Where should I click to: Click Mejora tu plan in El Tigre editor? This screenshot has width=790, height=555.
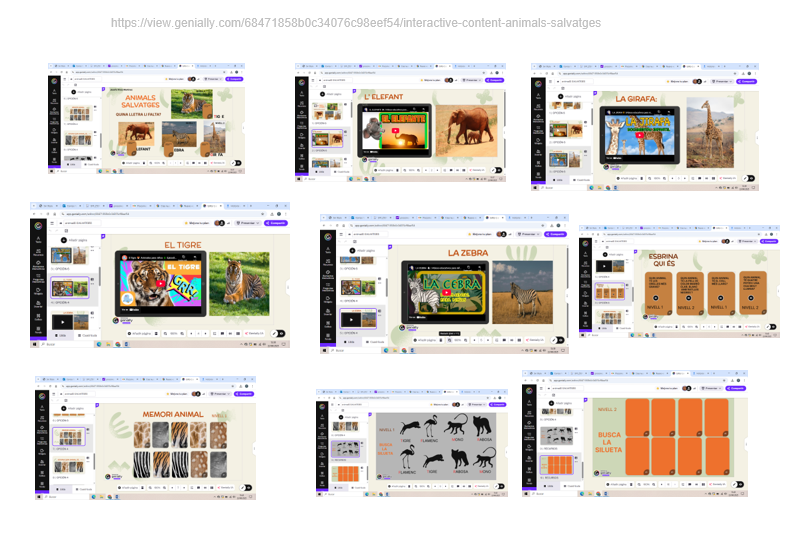tap(198, 223)
